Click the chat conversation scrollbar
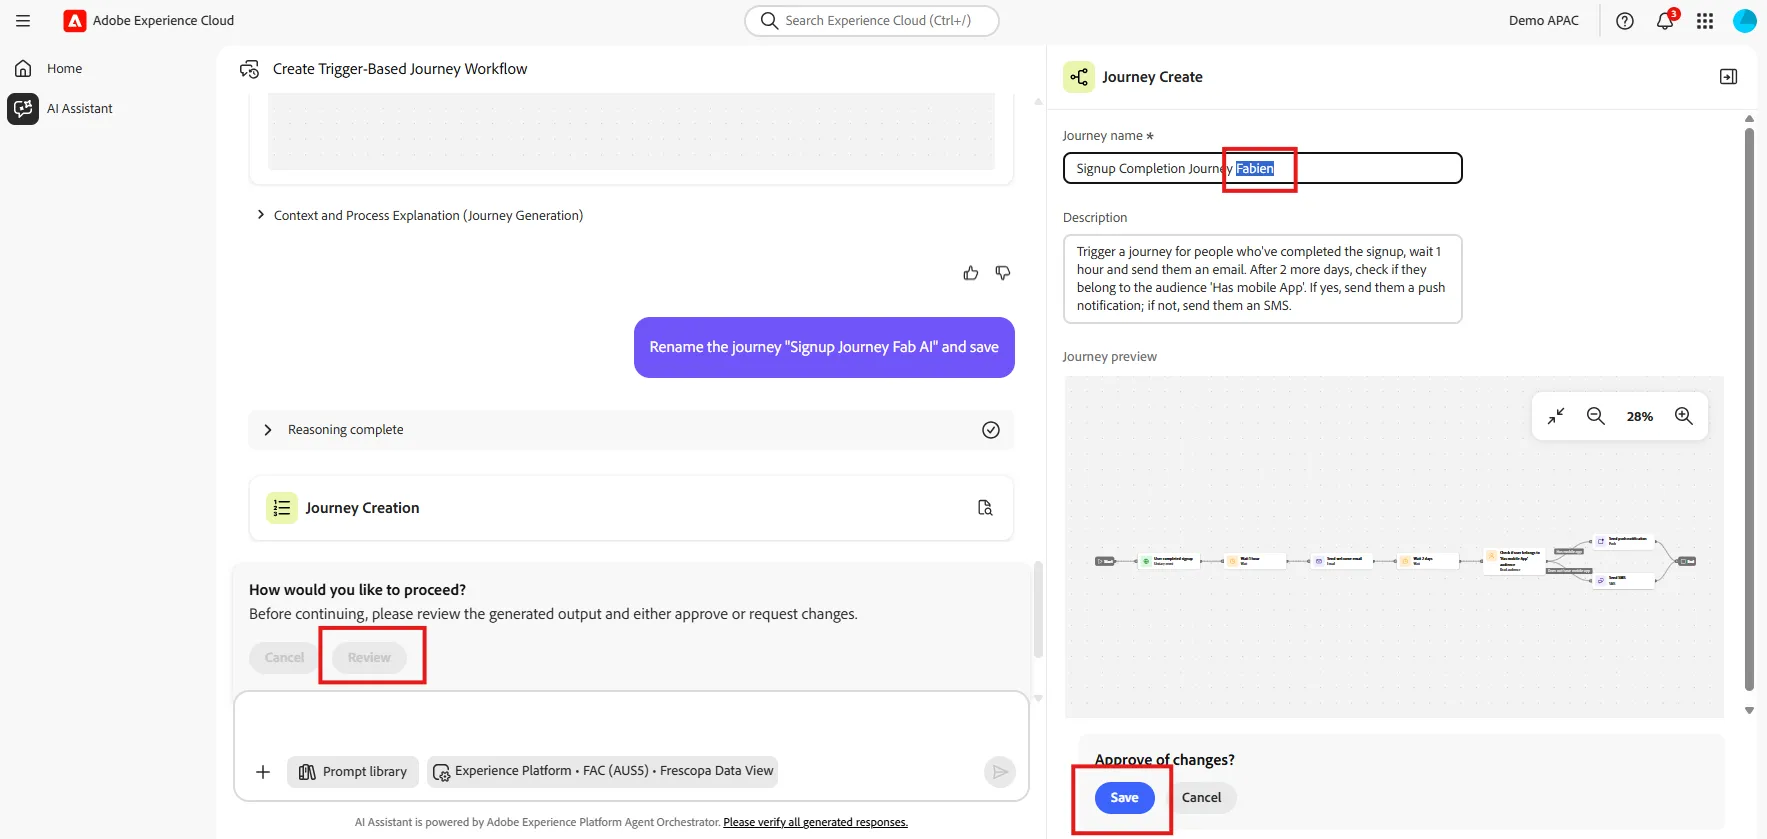Screen dimensions: 1767x839 pos(1038,610)
